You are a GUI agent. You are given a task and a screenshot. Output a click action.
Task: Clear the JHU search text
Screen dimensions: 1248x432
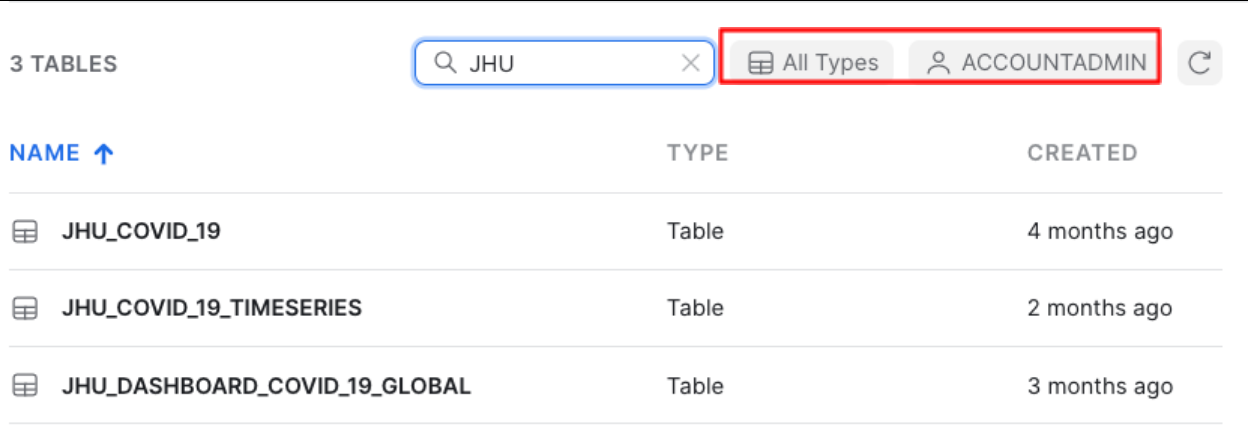[690, 63]
